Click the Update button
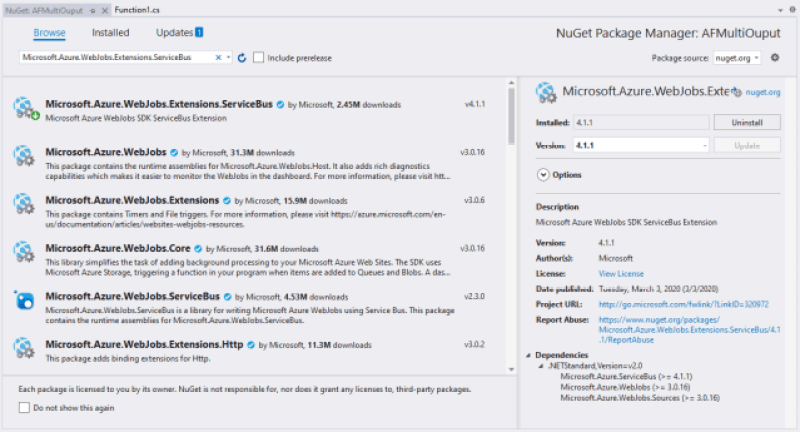The width and height of the screenshot is (800, 432). 747,145
